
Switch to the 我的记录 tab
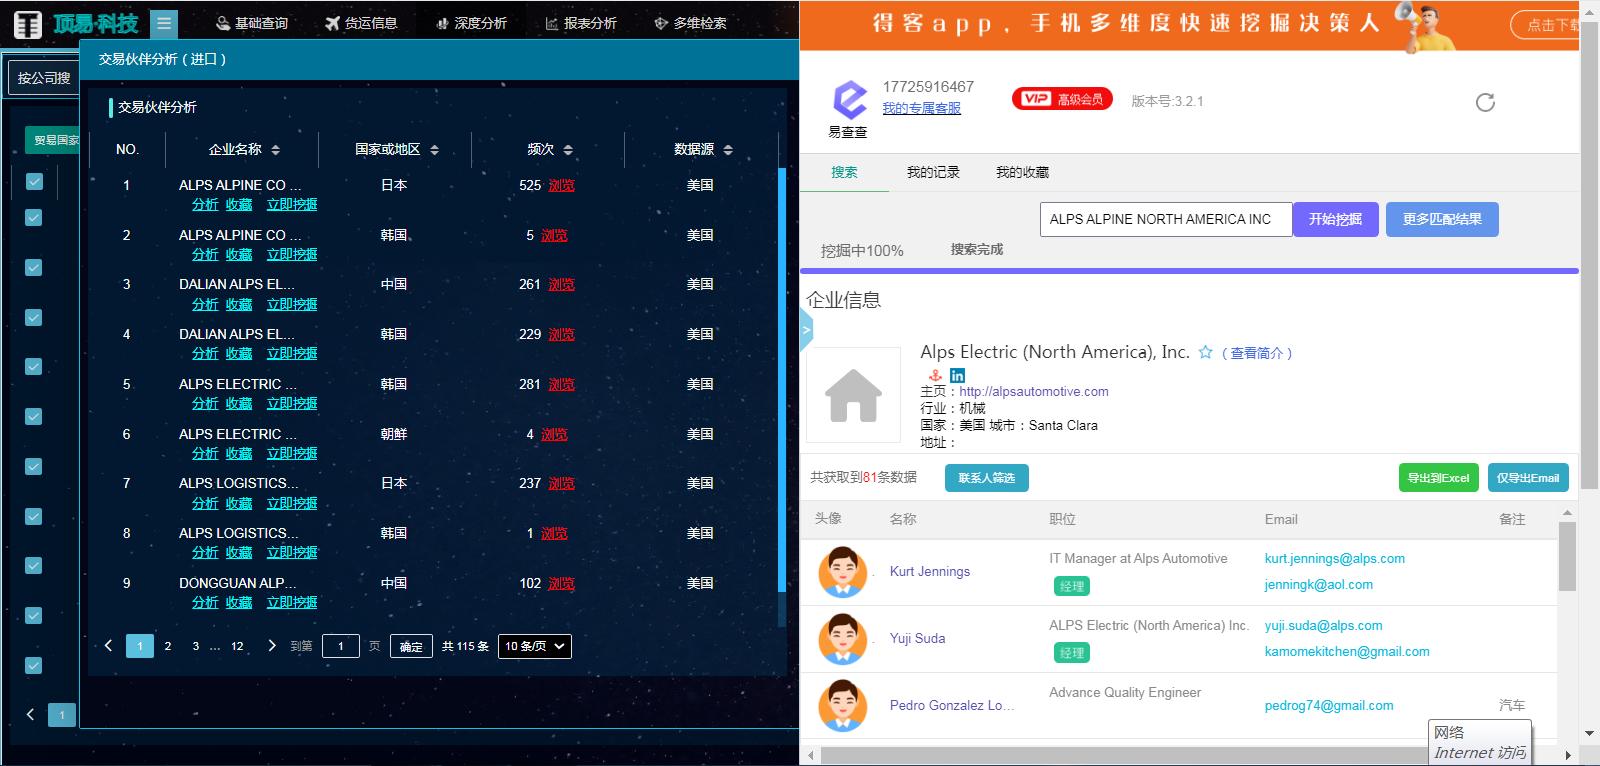coord(933,172)
